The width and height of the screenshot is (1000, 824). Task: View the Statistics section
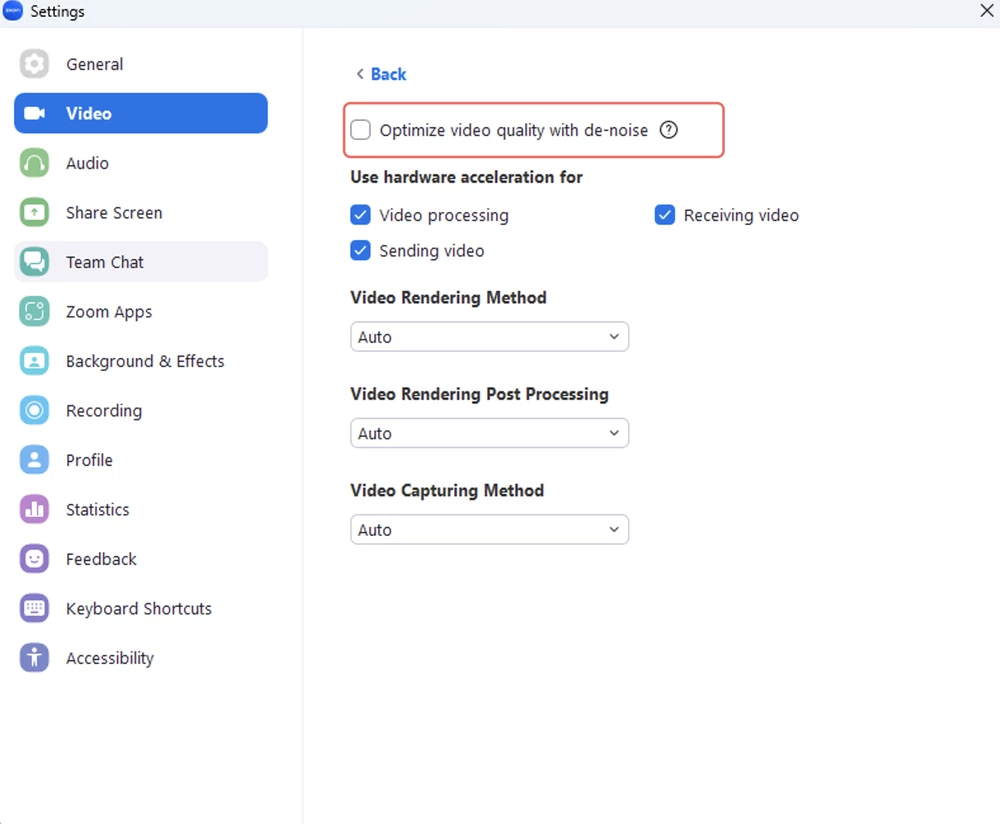pyautogui.click(x=141, y=510)
